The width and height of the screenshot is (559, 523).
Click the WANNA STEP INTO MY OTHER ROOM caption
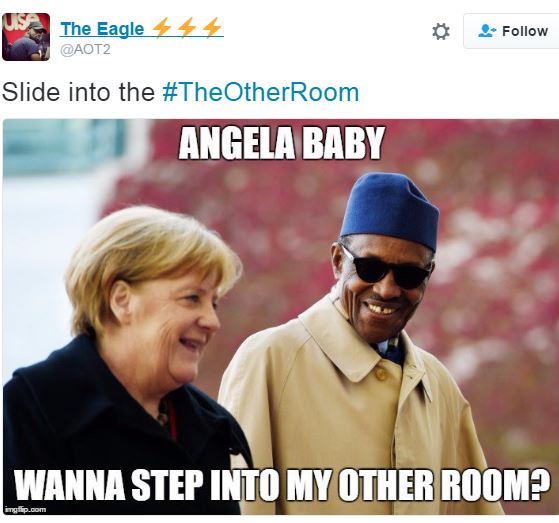(x=282, y=484)
